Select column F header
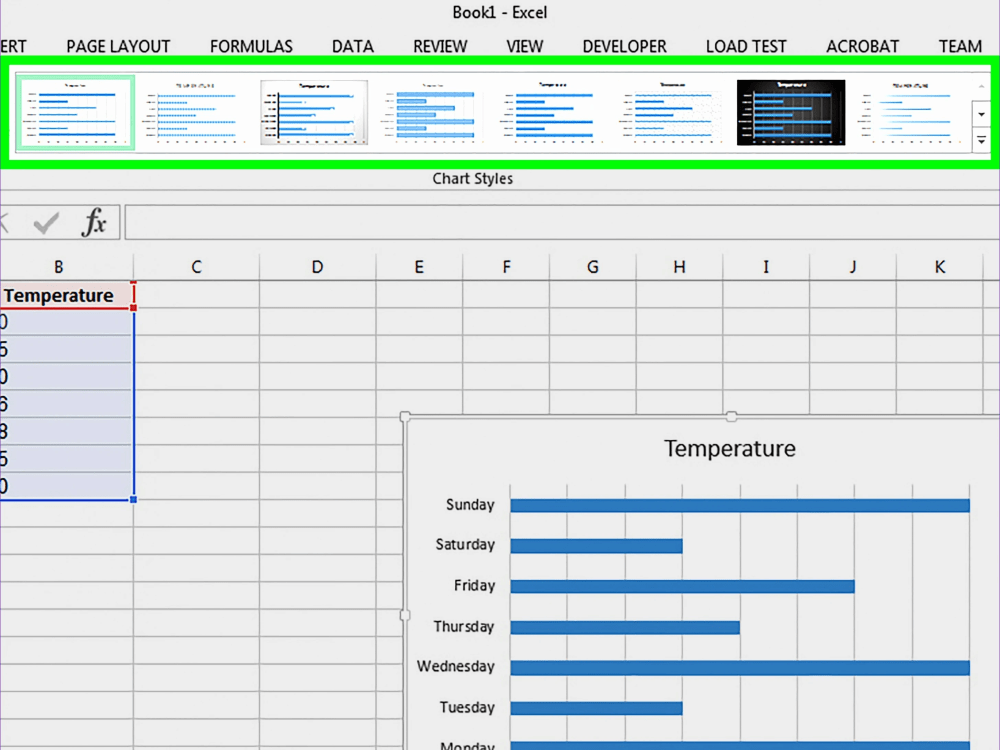 point(506,267)
